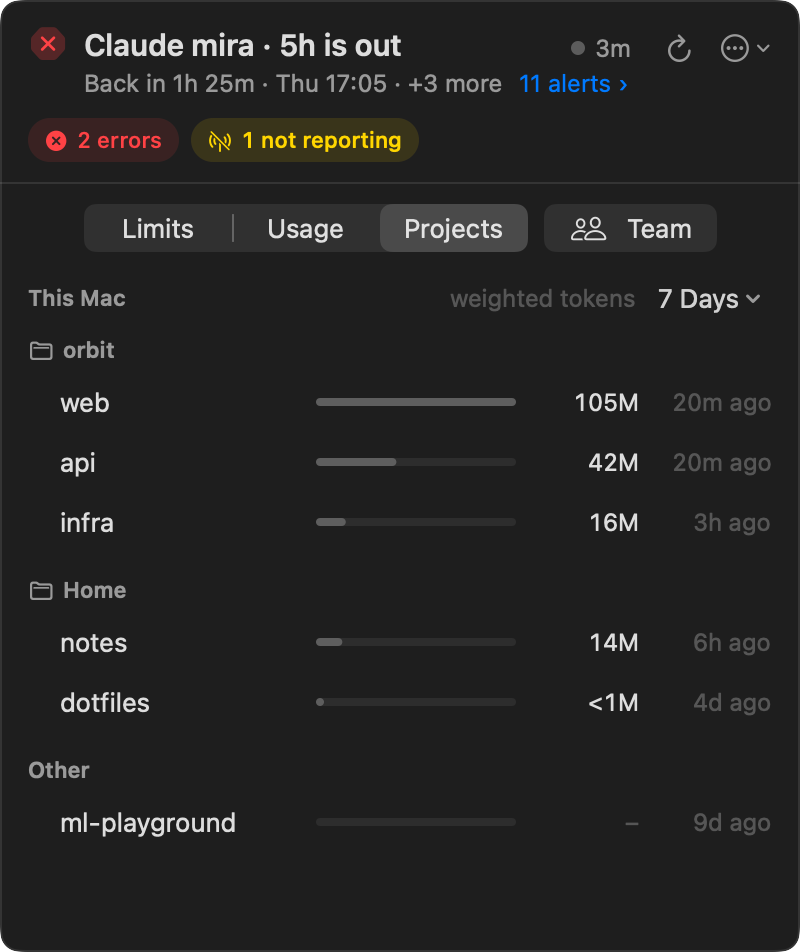Viewport: 800px width, 952px height.
Task: Open the 7 Days range dropdown
Action: (x=709, y=299)
